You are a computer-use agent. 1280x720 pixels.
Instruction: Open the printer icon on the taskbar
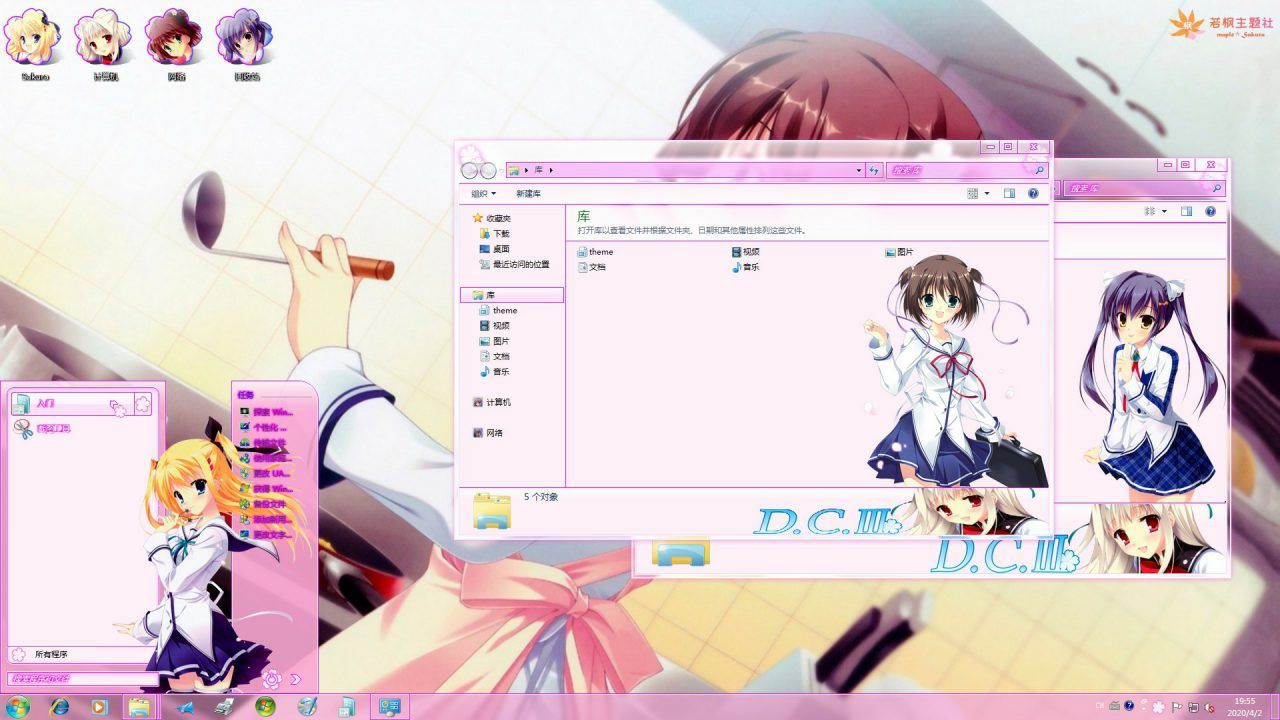point(225,707)
